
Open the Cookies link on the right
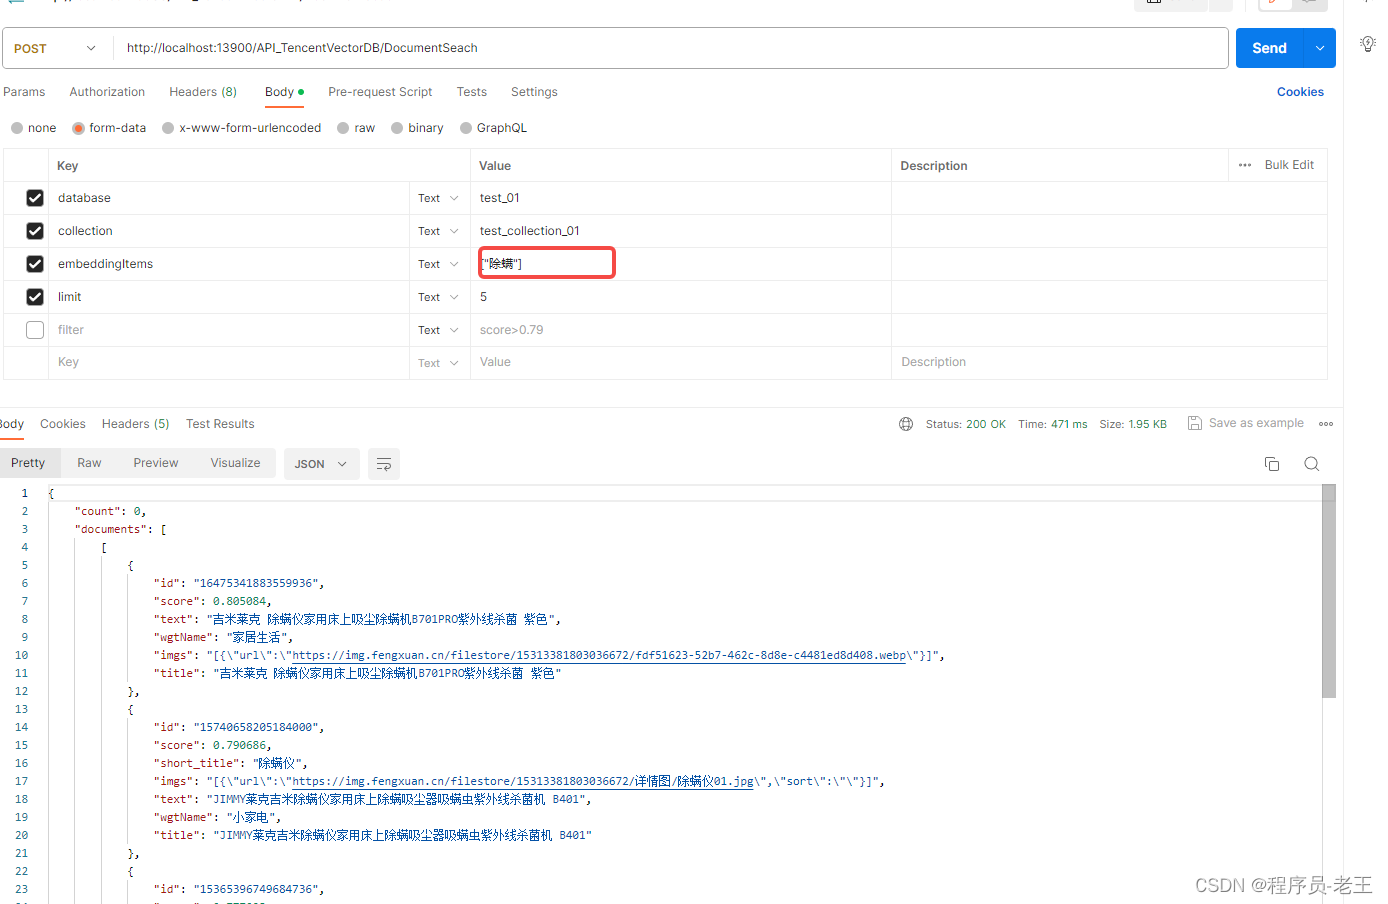click(x=1300, y=92)
